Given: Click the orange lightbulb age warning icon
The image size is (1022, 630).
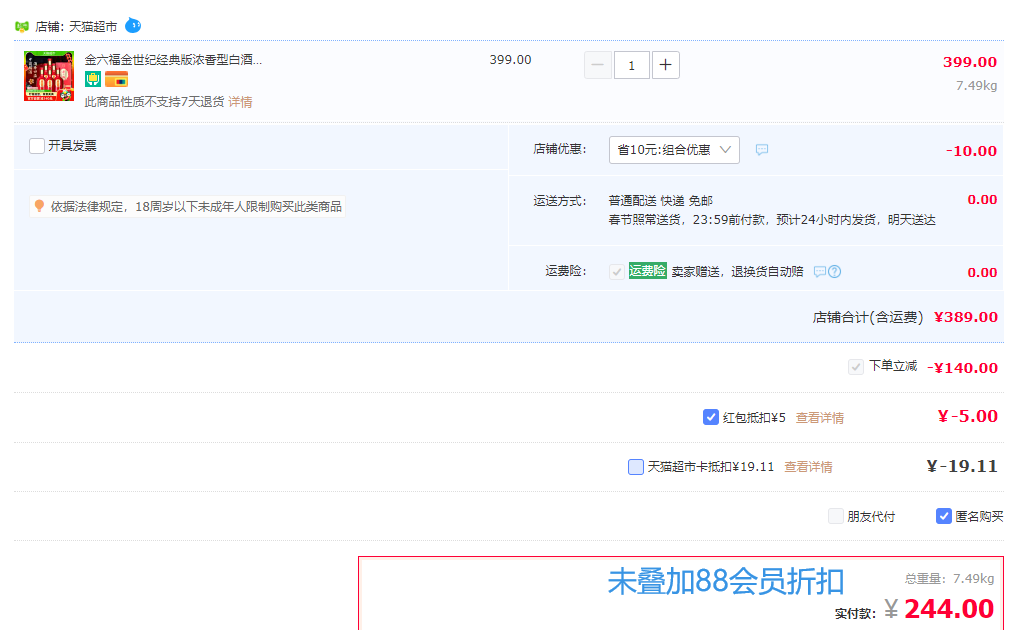Looking at the screenshot, I should [x=39, y=206].
